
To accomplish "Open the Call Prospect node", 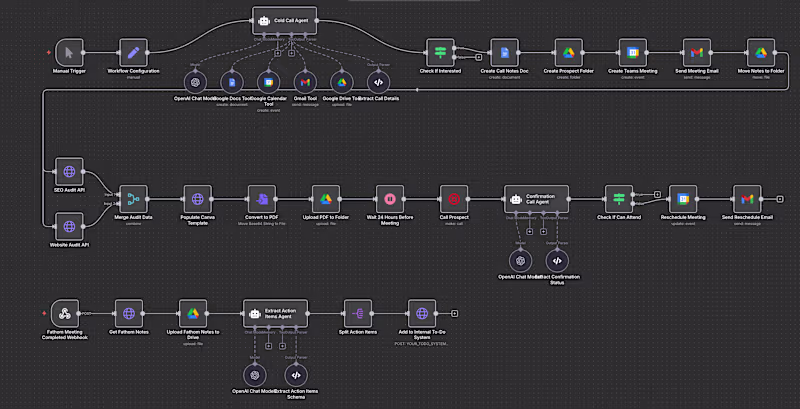I will [x=454, y=199].
